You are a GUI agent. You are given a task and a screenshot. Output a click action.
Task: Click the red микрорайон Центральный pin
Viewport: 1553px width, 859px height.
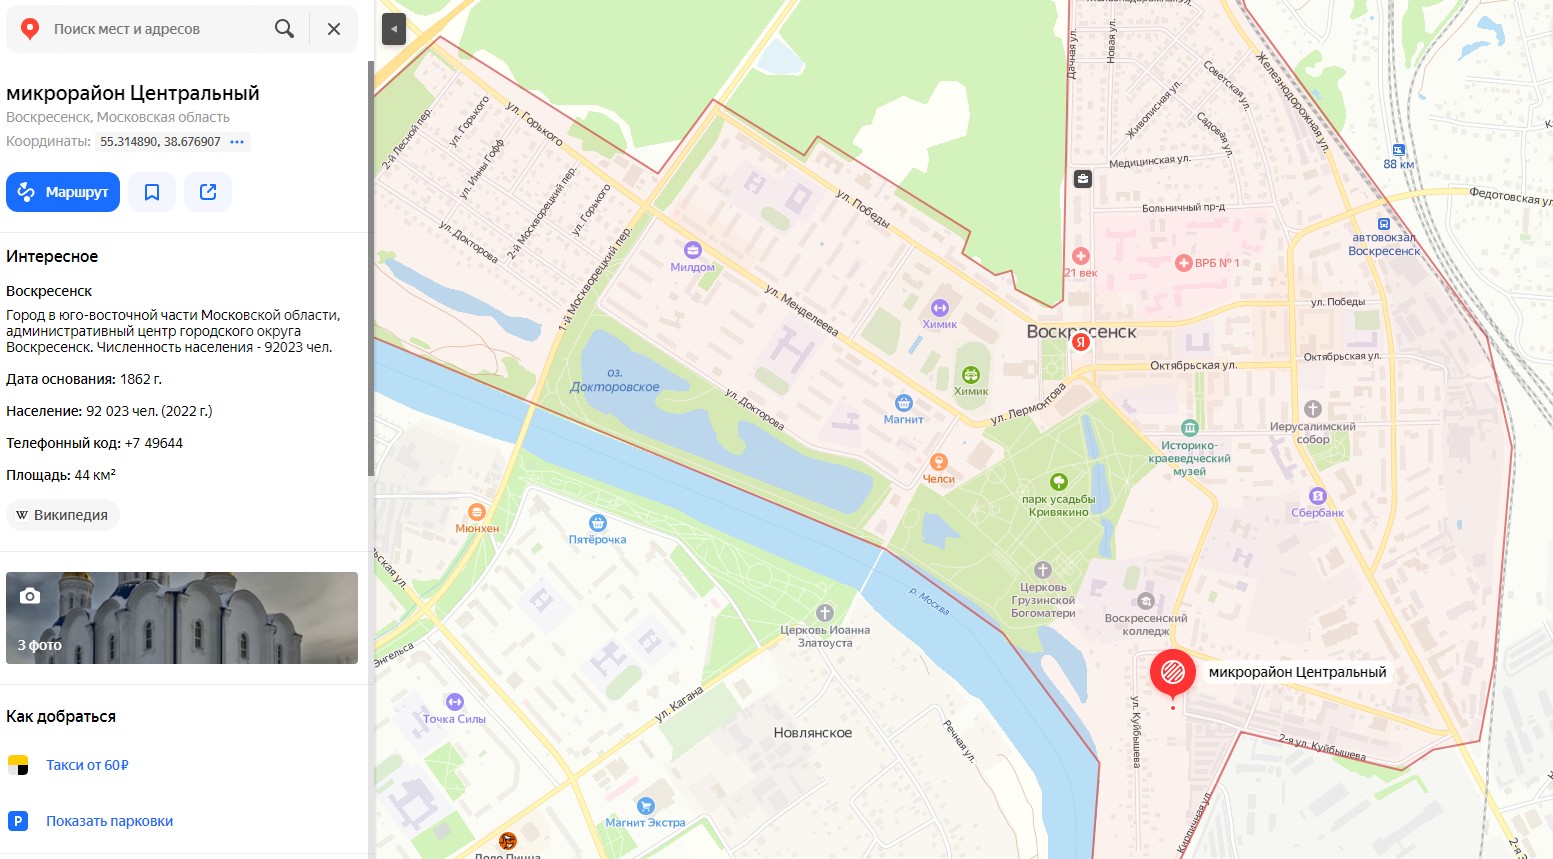(x=1173, y=673)
